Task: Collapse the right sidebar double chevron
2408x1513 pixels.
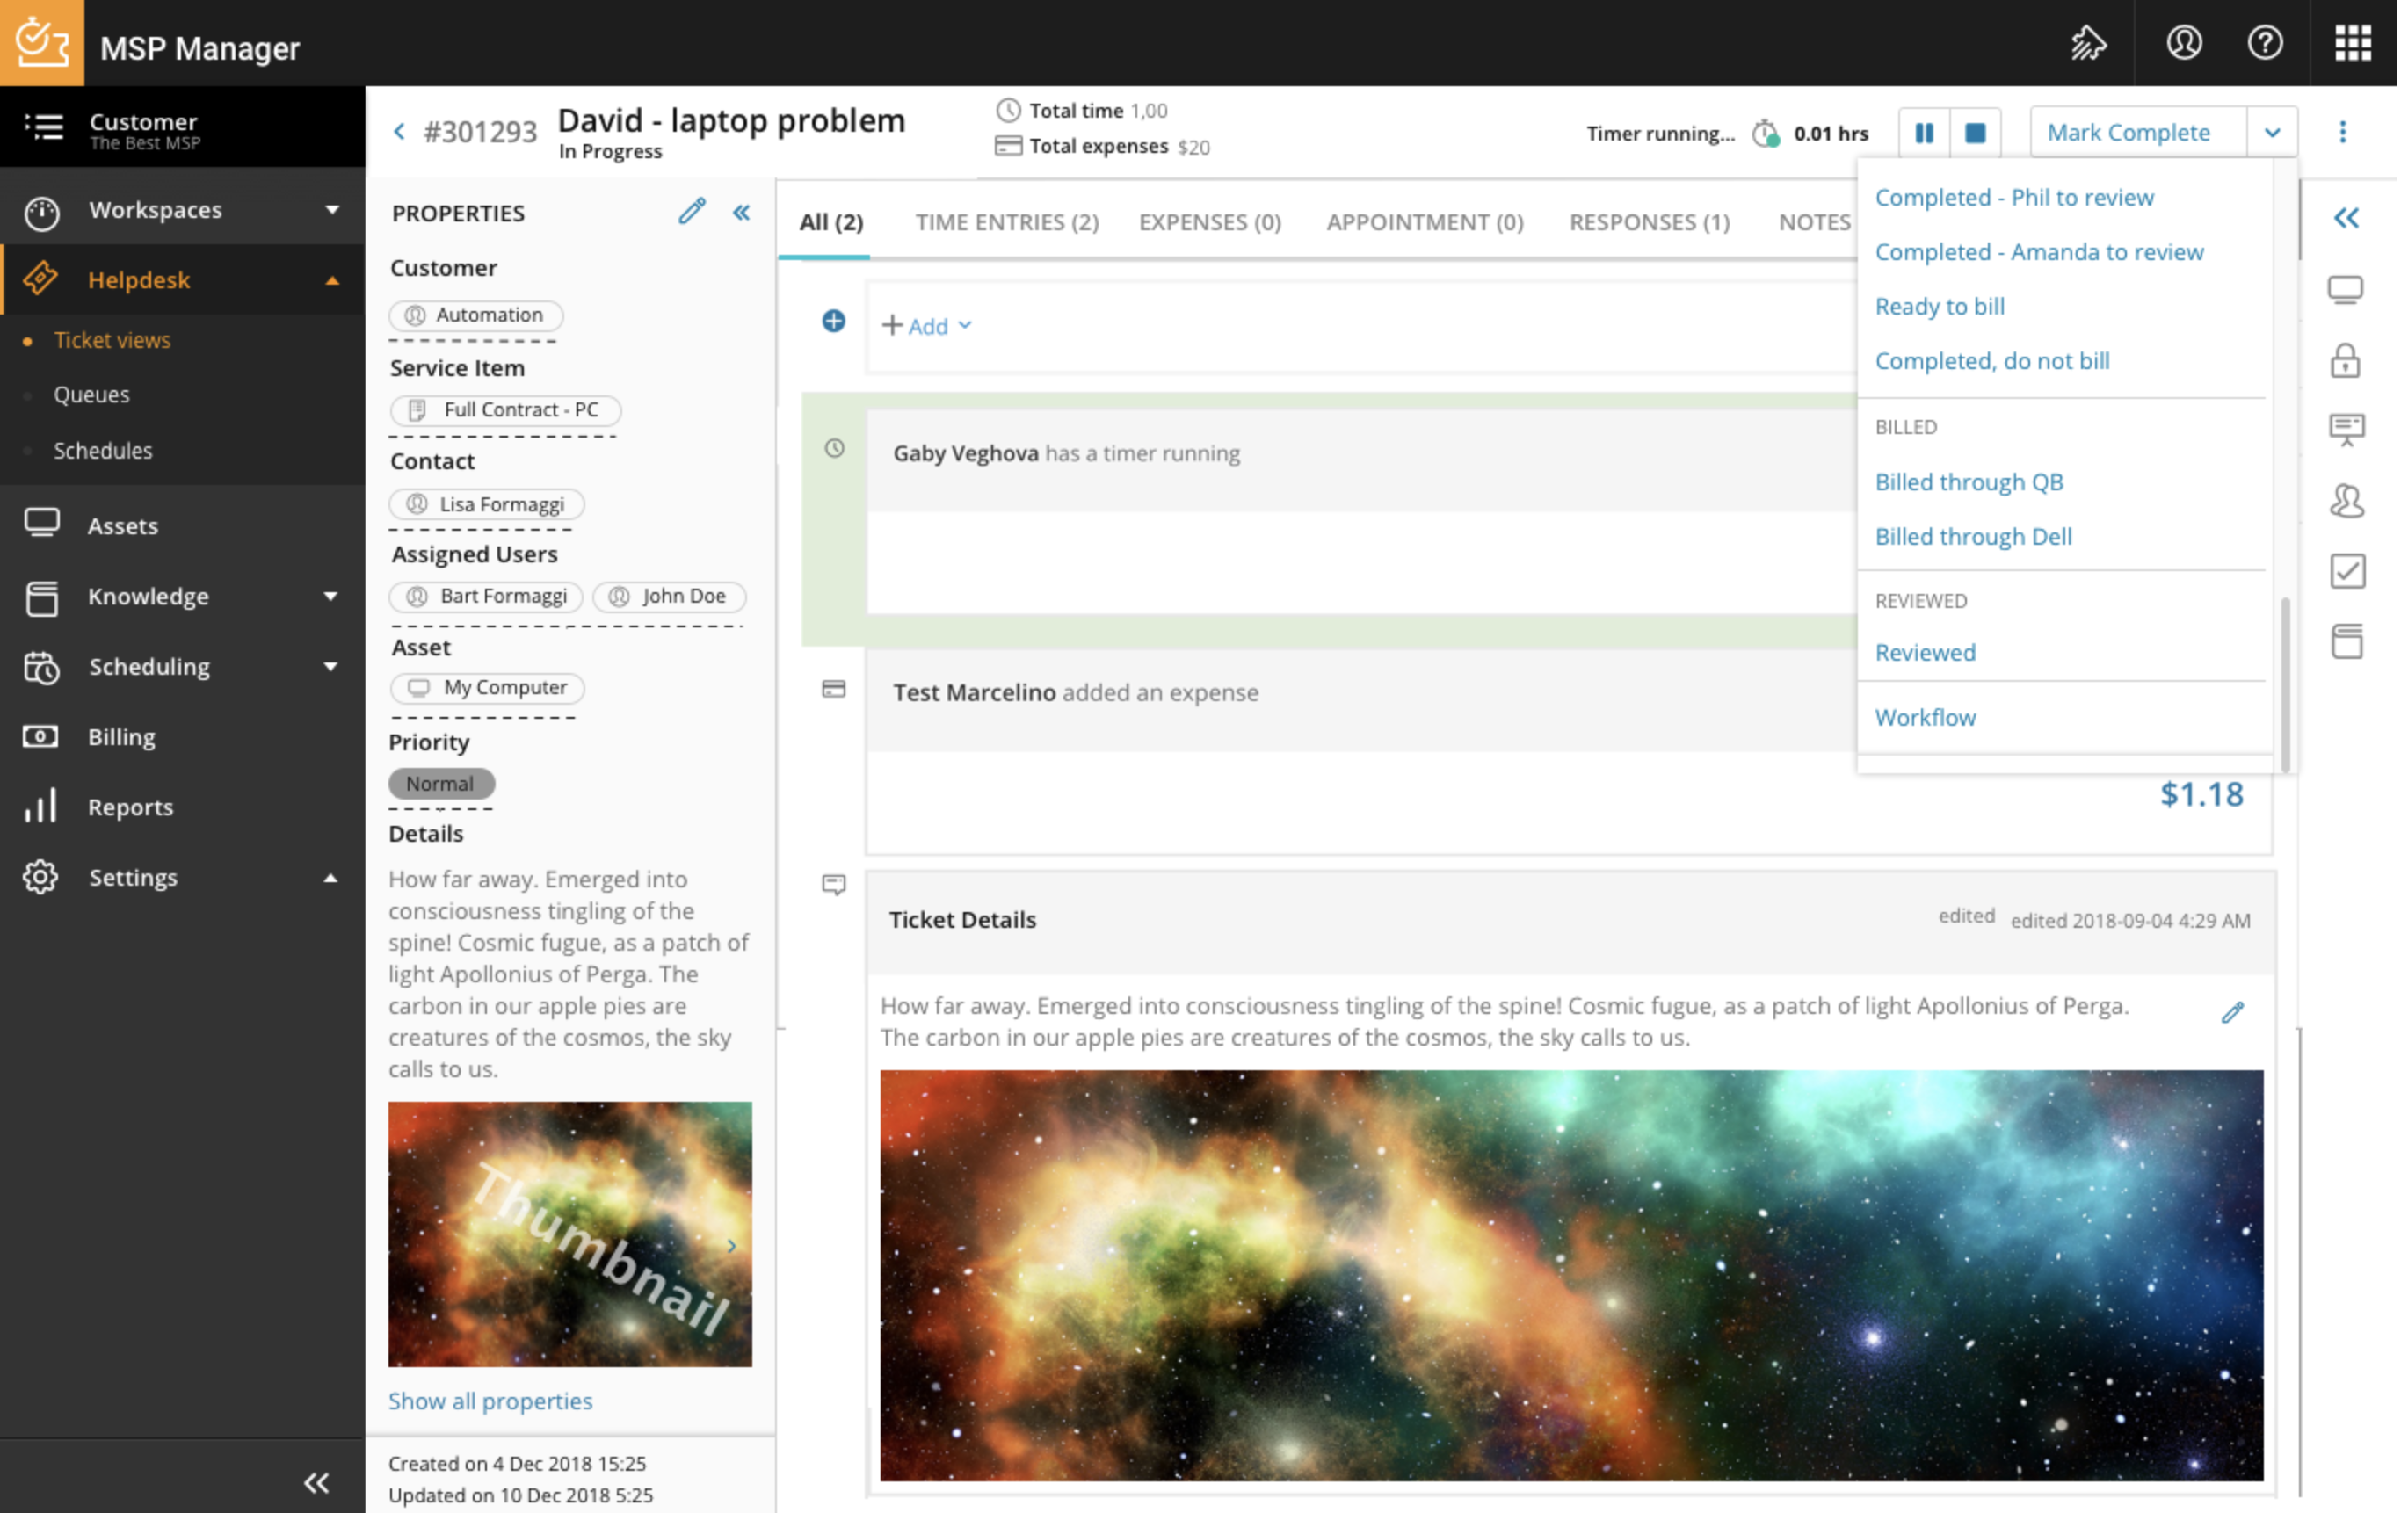Action: (x=2346, y=218)
